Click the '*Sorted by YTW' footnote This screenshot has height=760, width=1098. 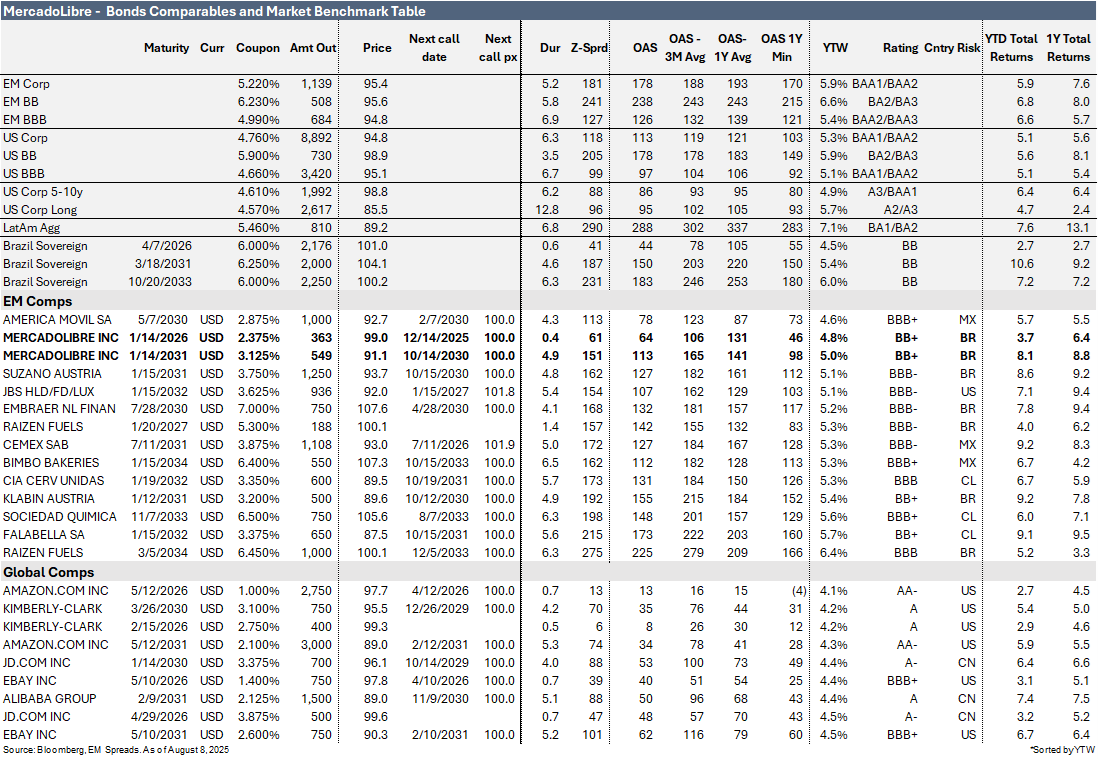click(x=1062, y=750)
